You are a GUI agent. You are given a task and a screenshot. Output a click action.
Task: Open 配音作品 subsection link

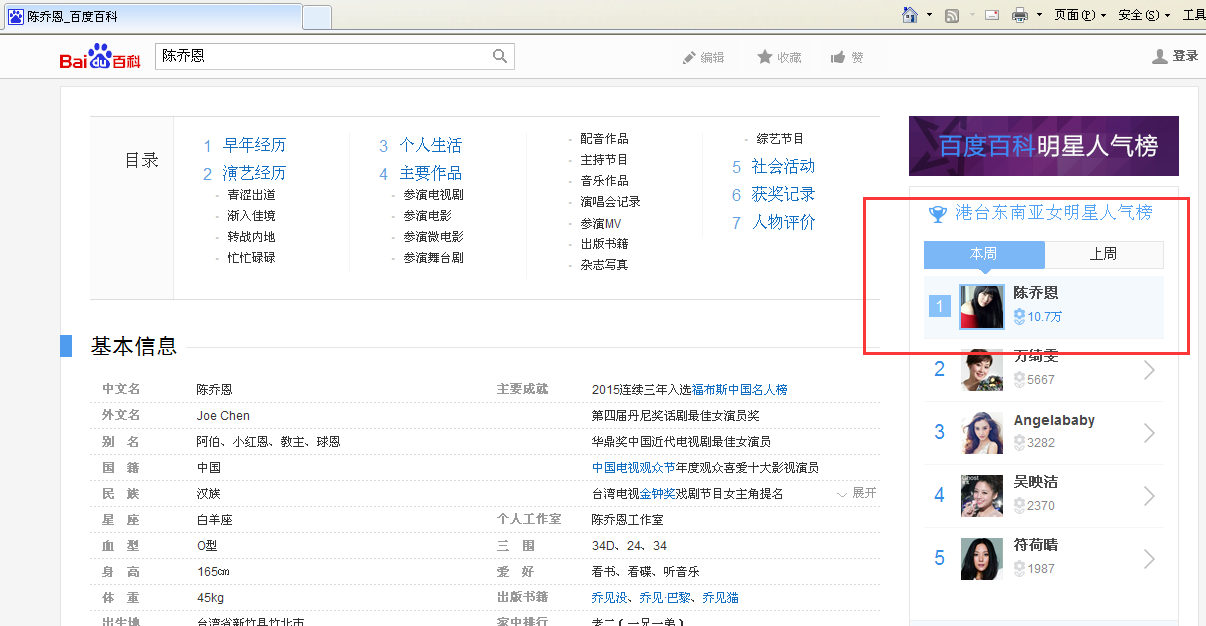(605, 139)
